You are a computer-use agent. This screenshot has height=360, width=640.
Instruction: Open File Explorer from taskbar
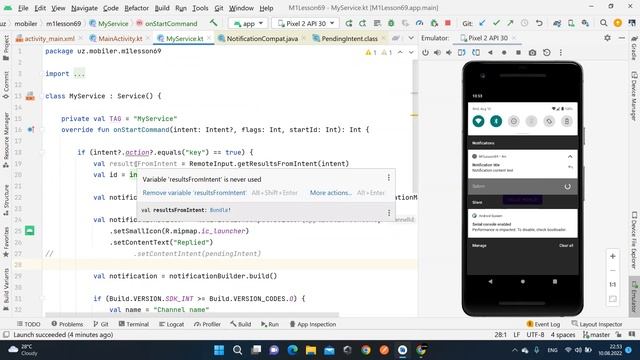(x=311, y=350)
